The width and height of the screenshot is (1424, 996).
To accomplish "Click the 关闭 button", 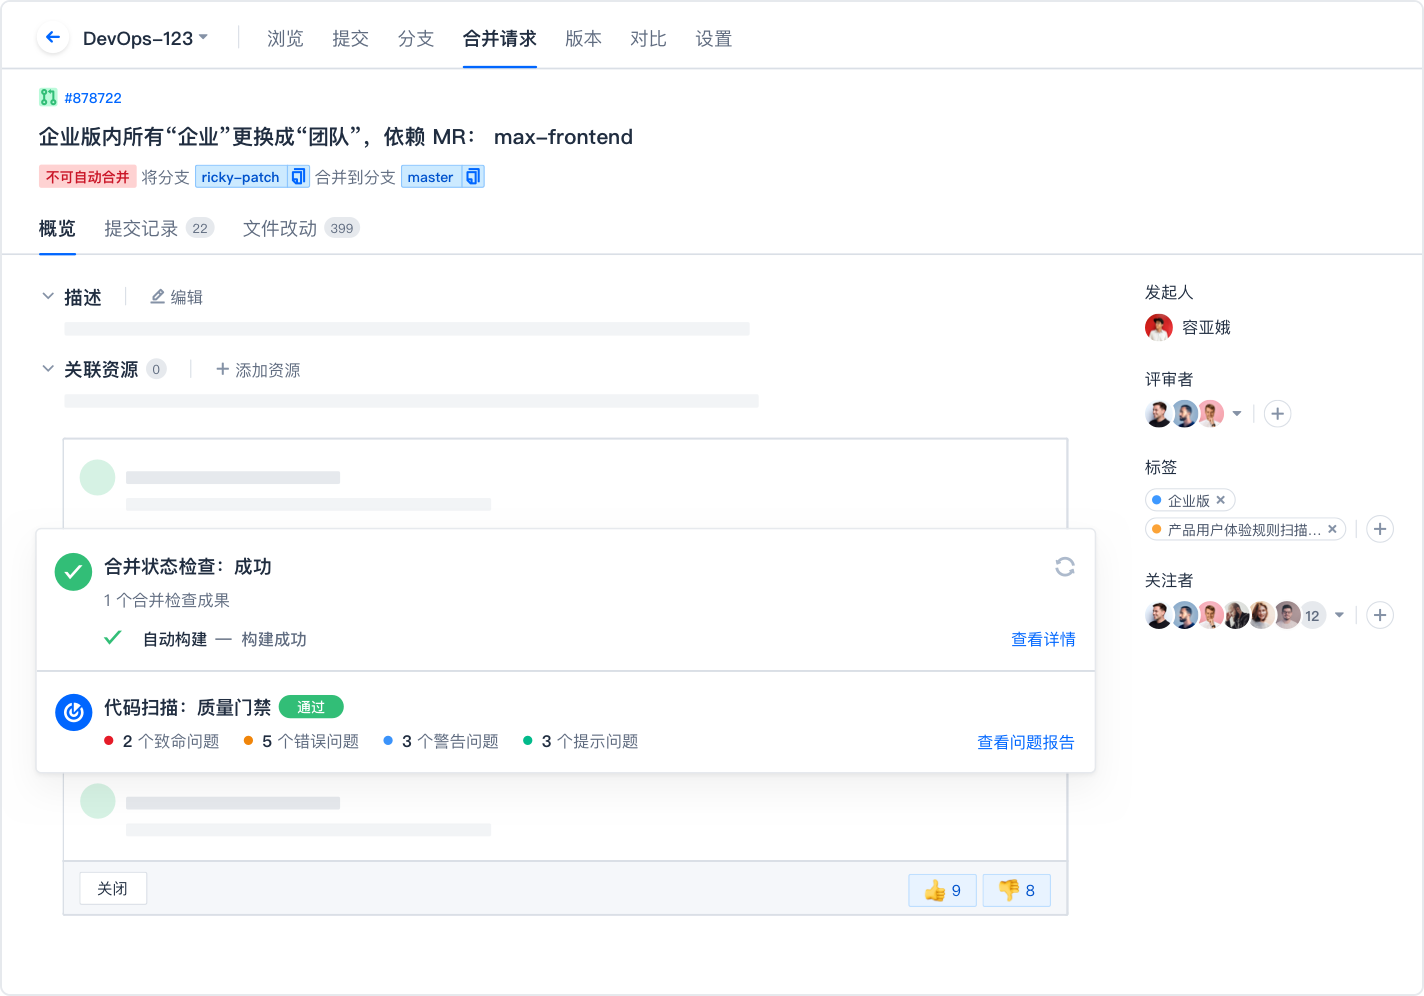I will (x=113, y=888).
